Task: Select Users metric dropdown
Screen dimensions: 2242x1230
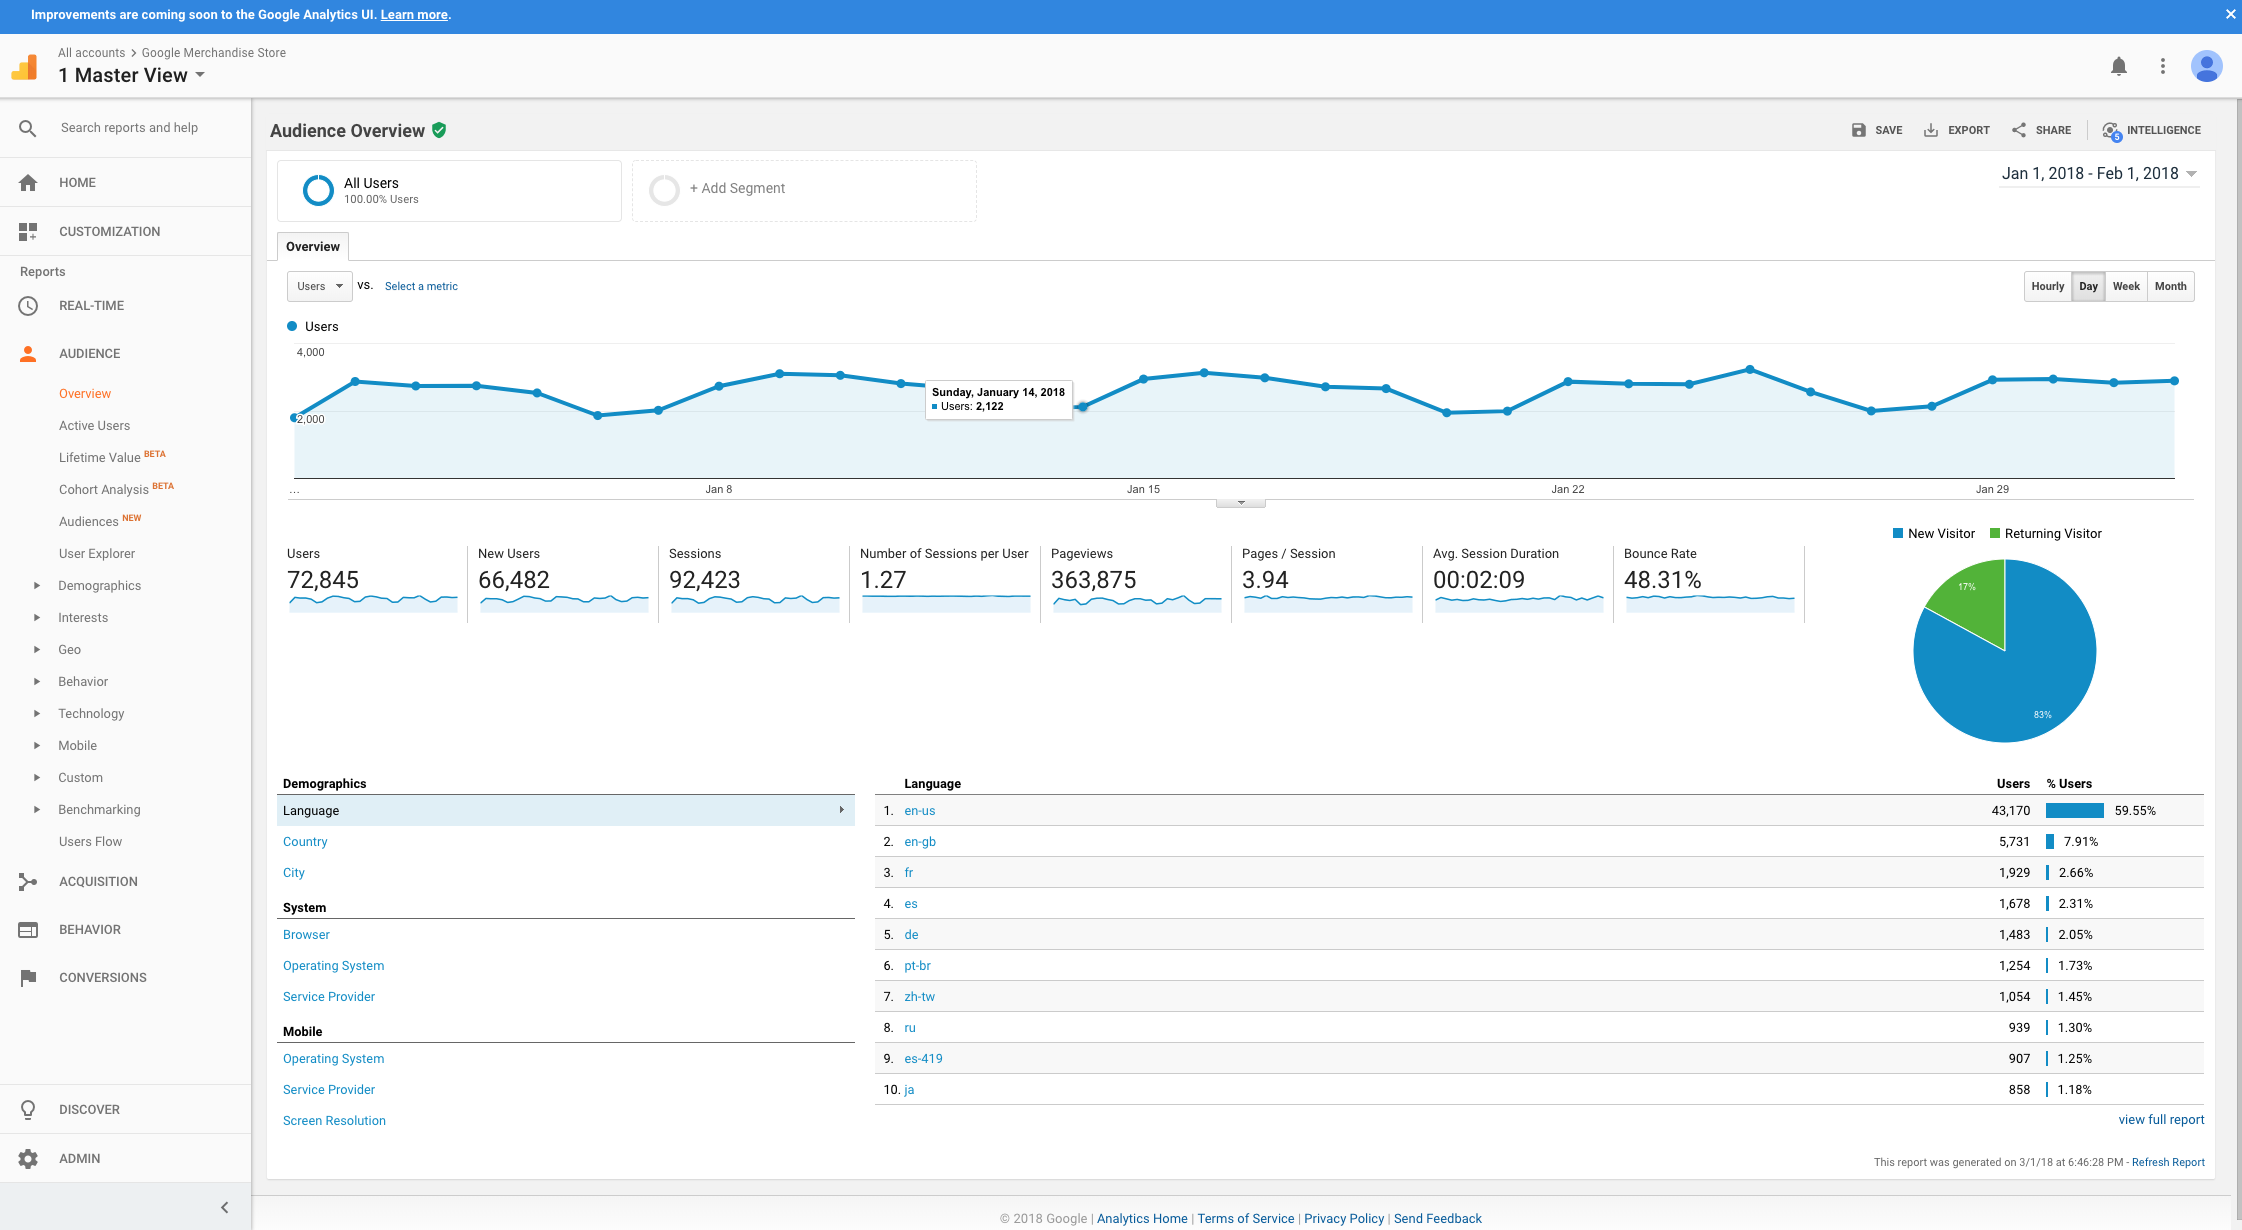Action: 317,285
